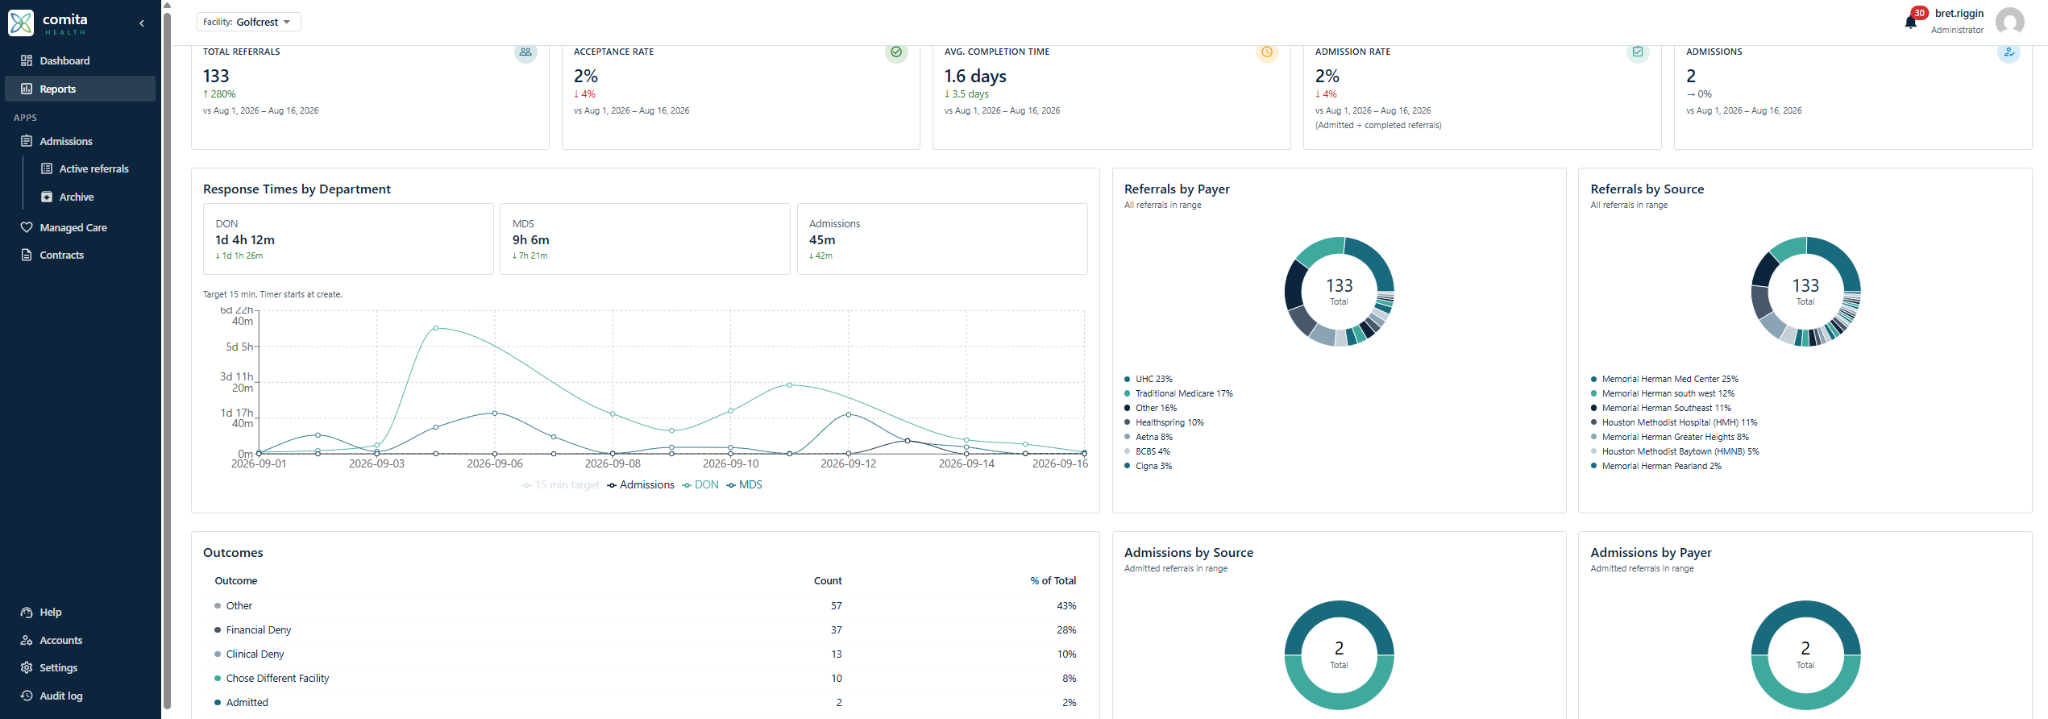The image size is (2048, 719).
Task: Click Houston Methodist Hospital (HMH) 11% entry
Action: tap(1674, 423)
